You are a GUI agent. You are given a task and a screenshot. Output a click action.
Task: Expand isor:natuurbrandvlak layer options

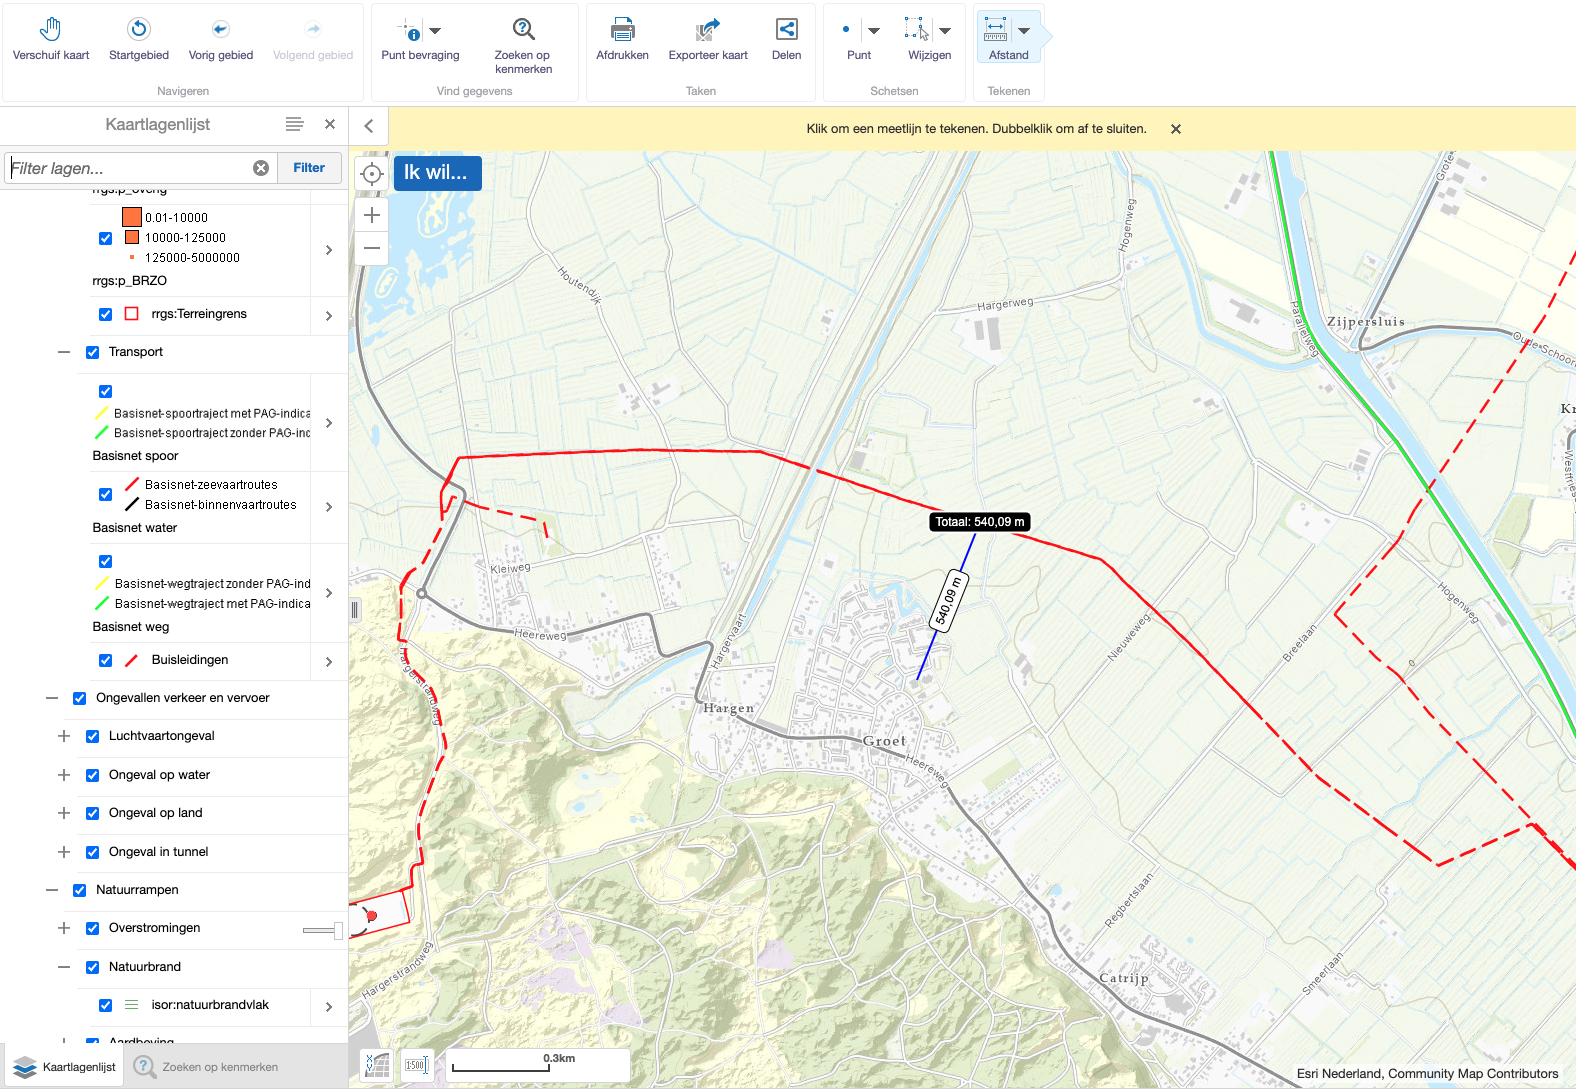coord(329,1007)
